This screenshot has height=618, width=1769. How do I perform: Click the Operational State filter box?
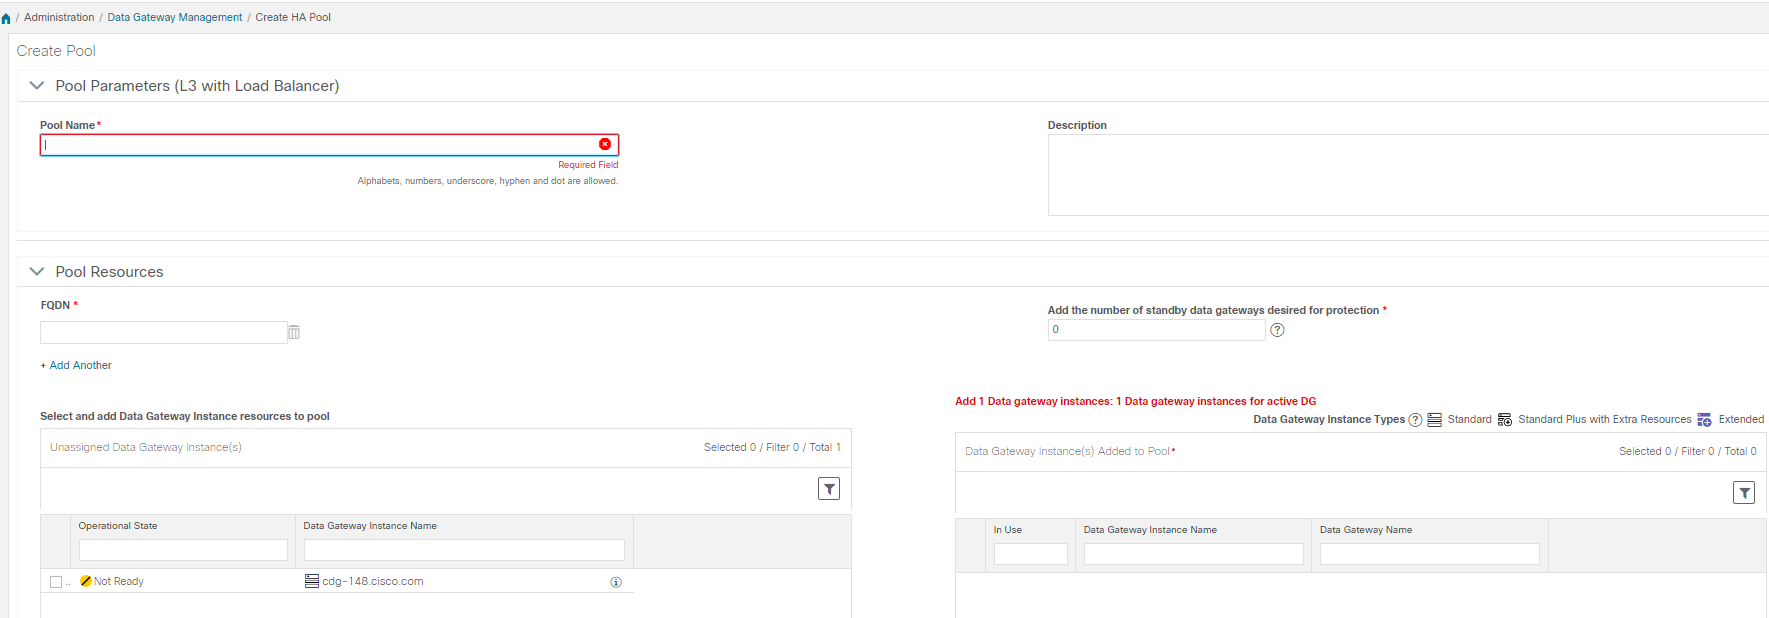click(x=183, y=550)
